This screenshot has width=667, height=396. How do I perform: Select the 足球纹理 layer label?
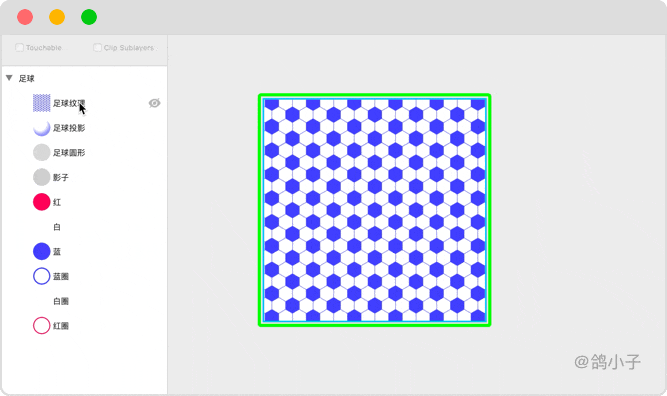[x=69, y=103]
